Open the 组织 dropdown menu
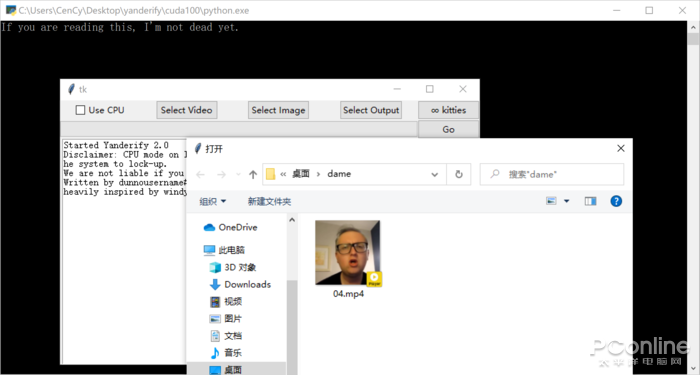 (212, 201)
